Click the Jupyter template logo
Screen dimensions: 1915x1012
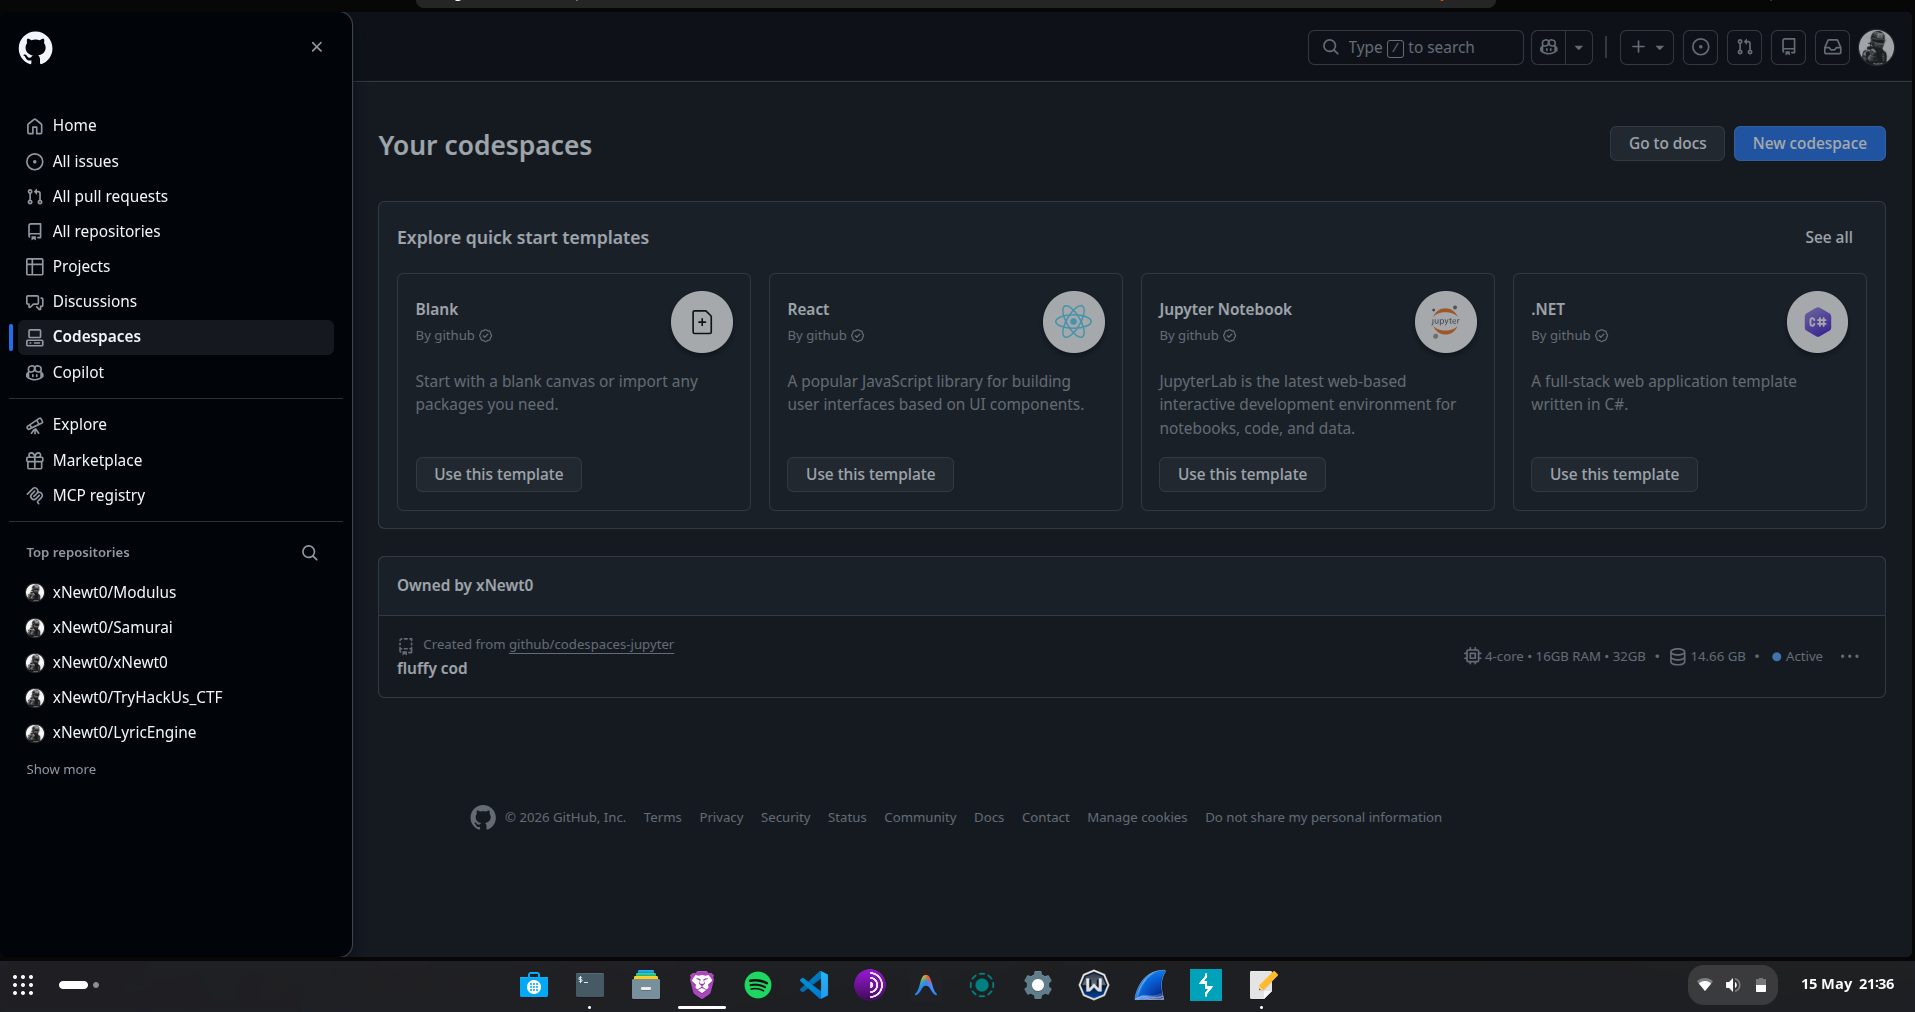point(1446,322)
